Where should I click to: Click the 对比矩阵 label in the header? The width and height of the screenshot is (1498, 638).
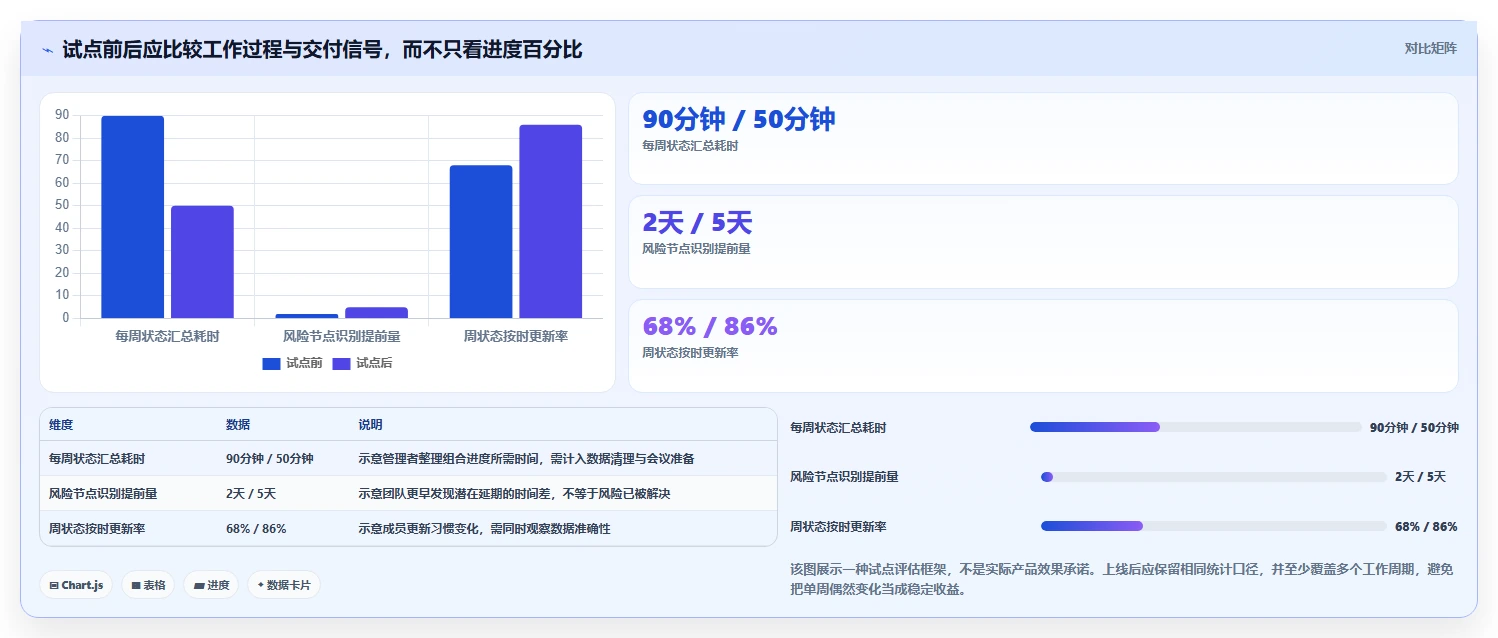[1431, 49]
